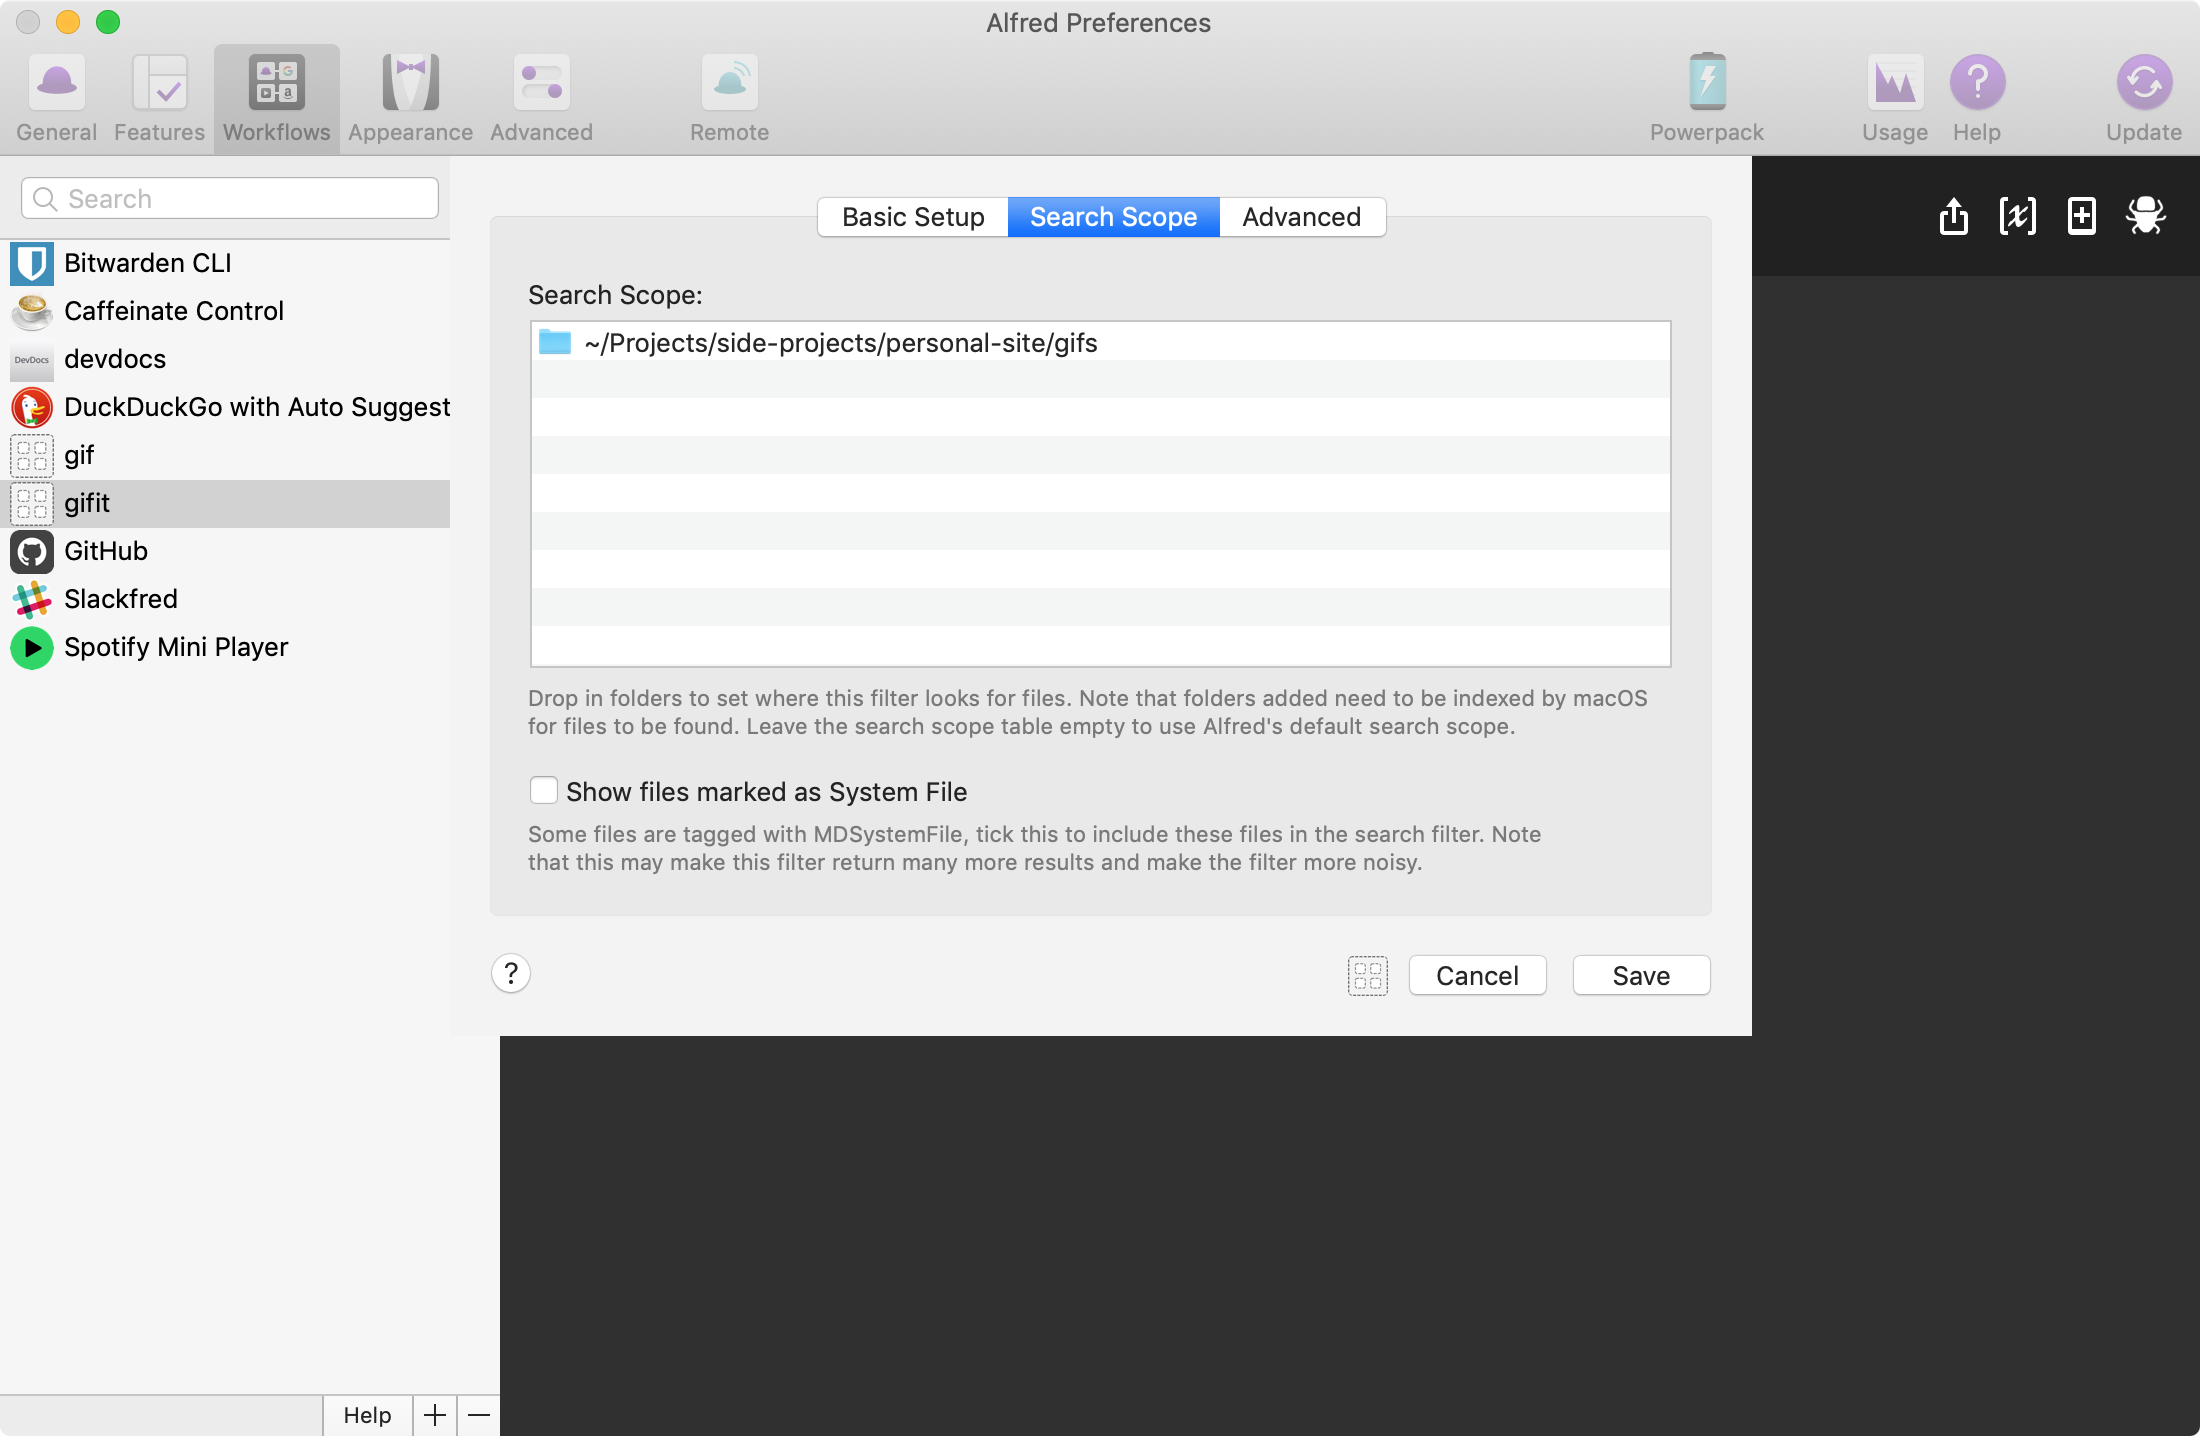
Task: Switch to the Basic Setup tab
Action: [913, 217]
